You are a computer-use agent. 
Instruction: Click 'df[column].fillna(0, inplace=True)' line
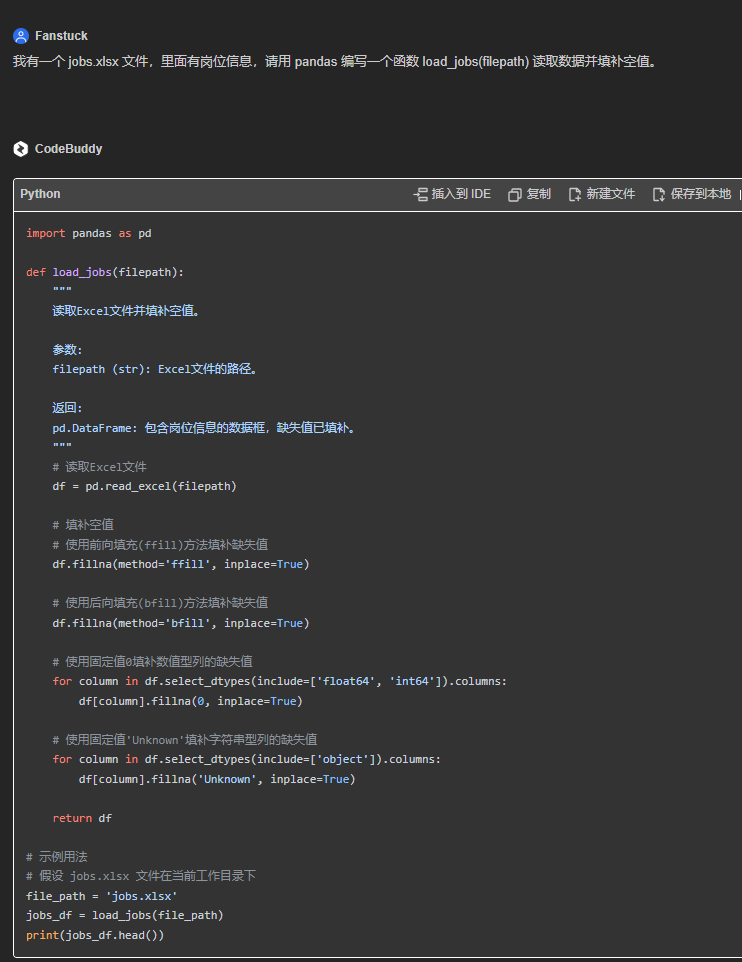190,701
